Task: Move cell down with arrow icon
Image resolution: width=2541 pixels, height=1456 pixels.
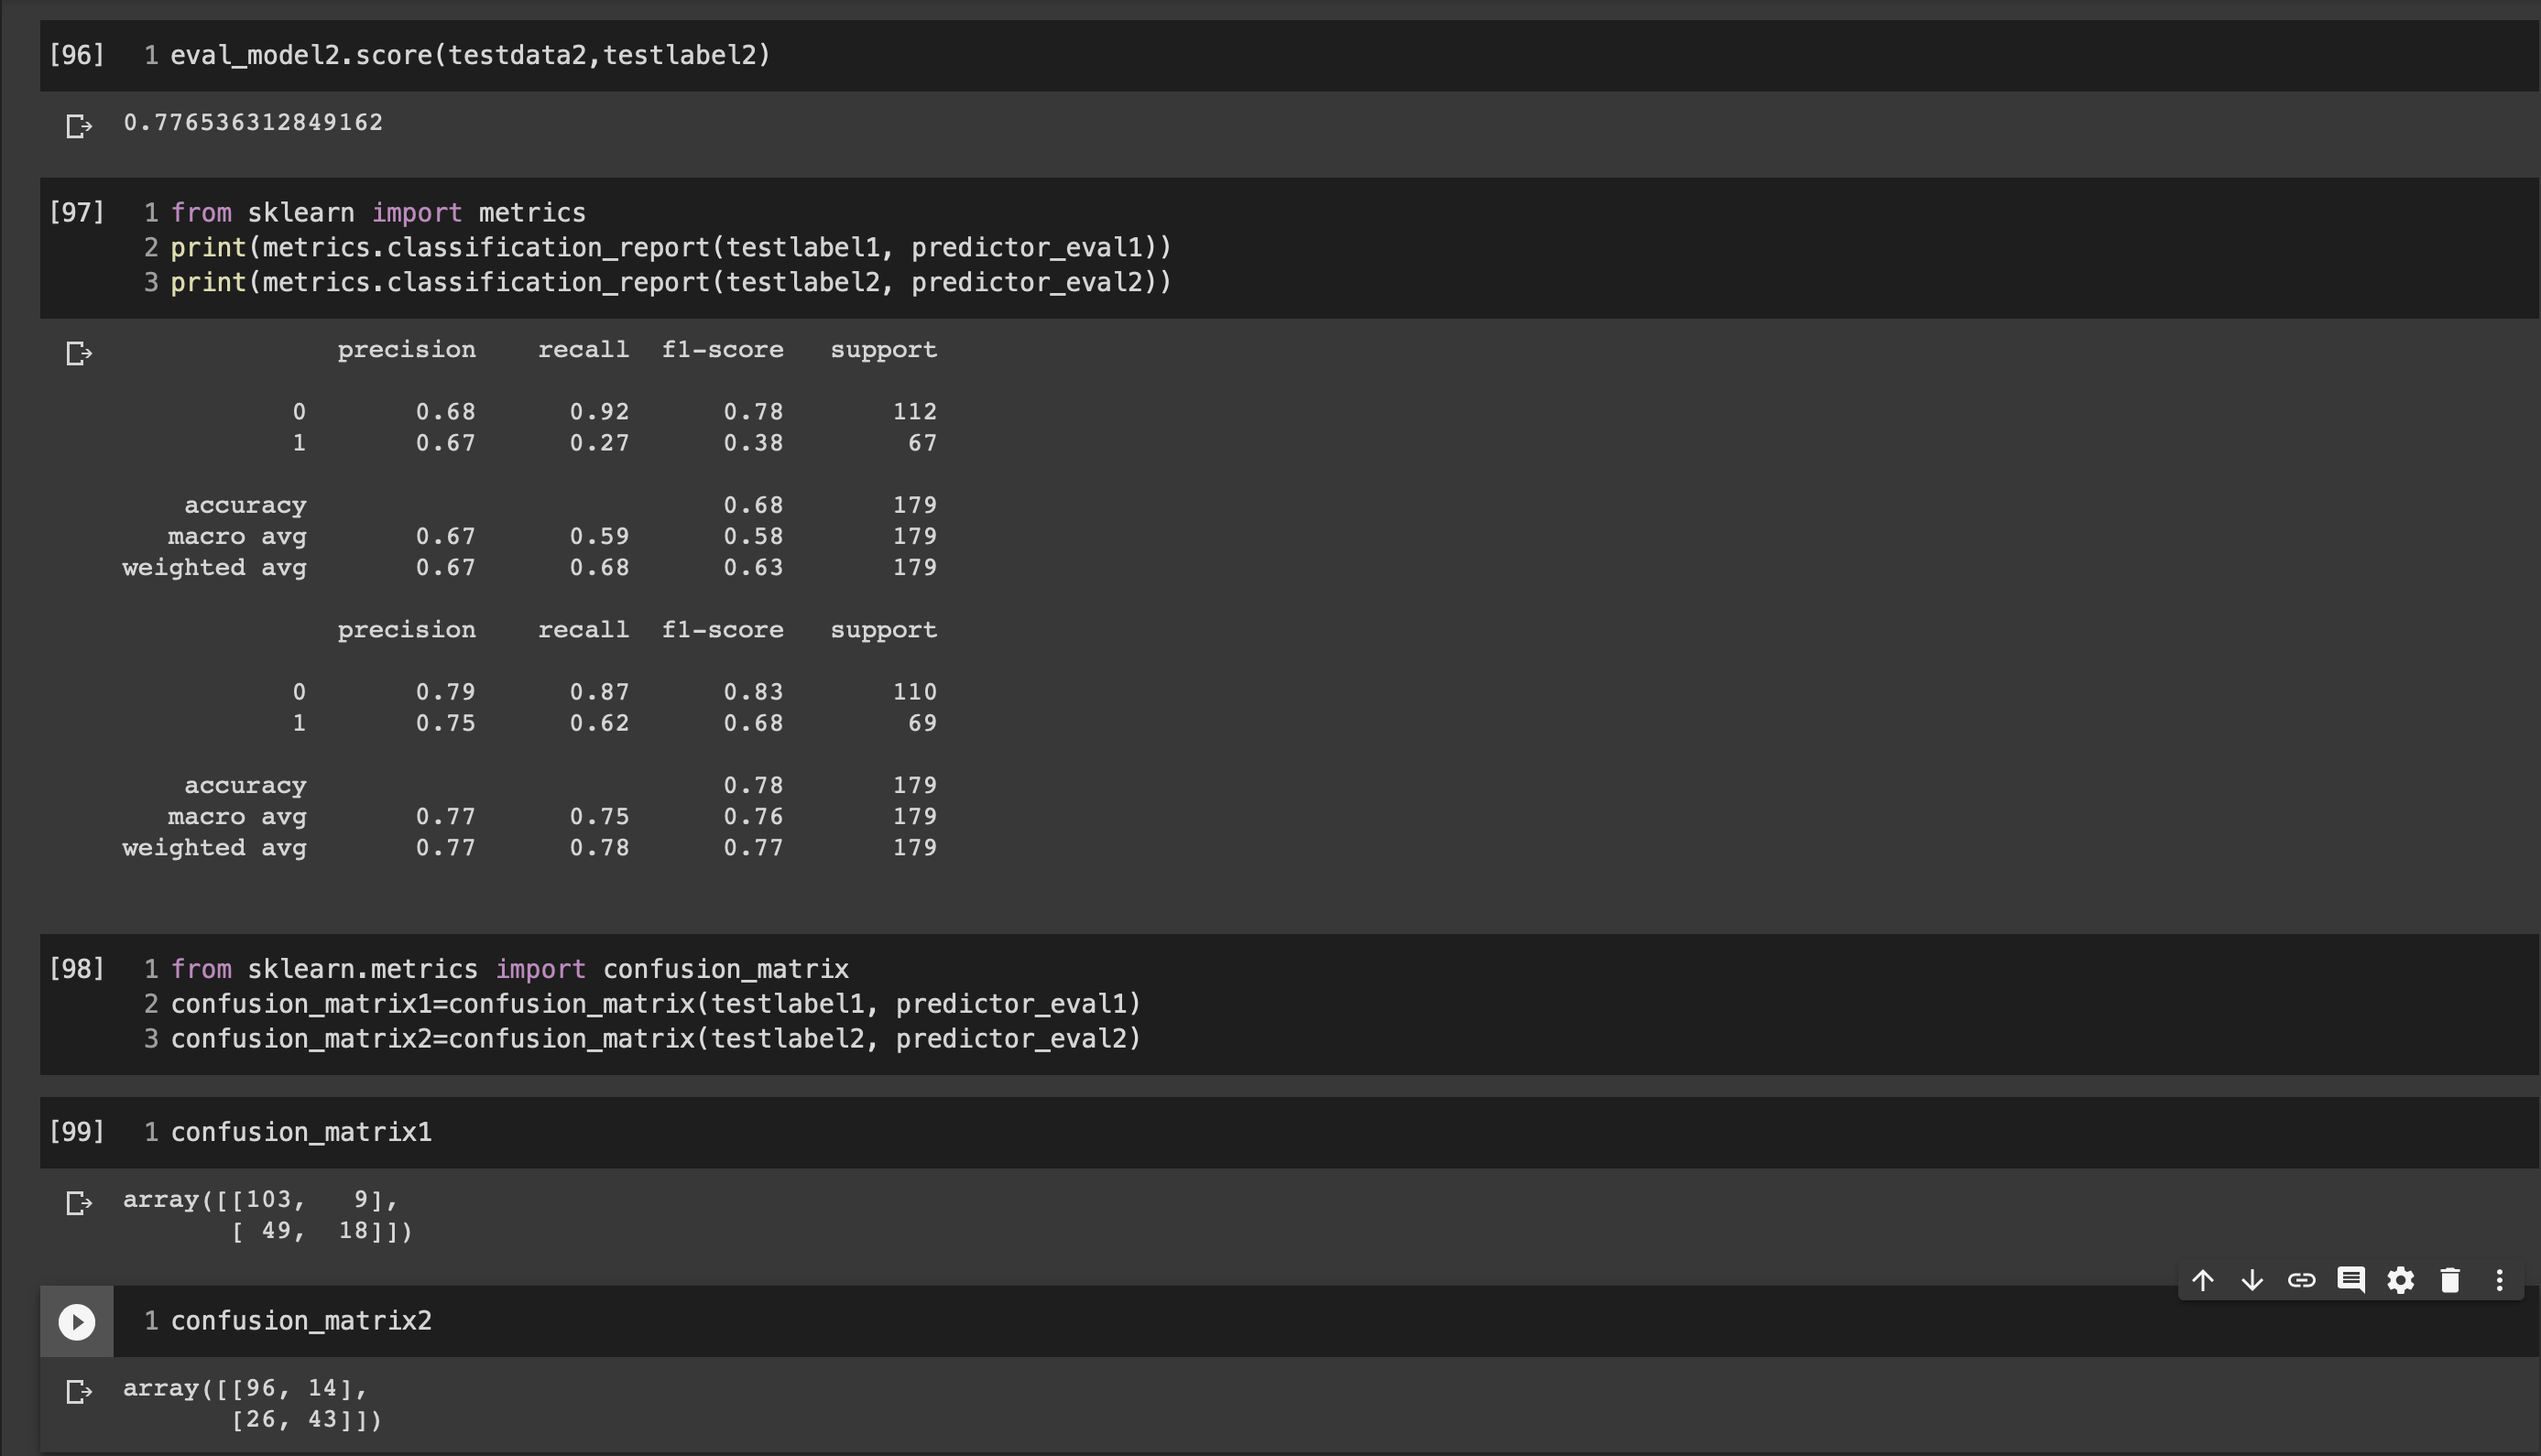Action: click(x=2252, y=1280)
